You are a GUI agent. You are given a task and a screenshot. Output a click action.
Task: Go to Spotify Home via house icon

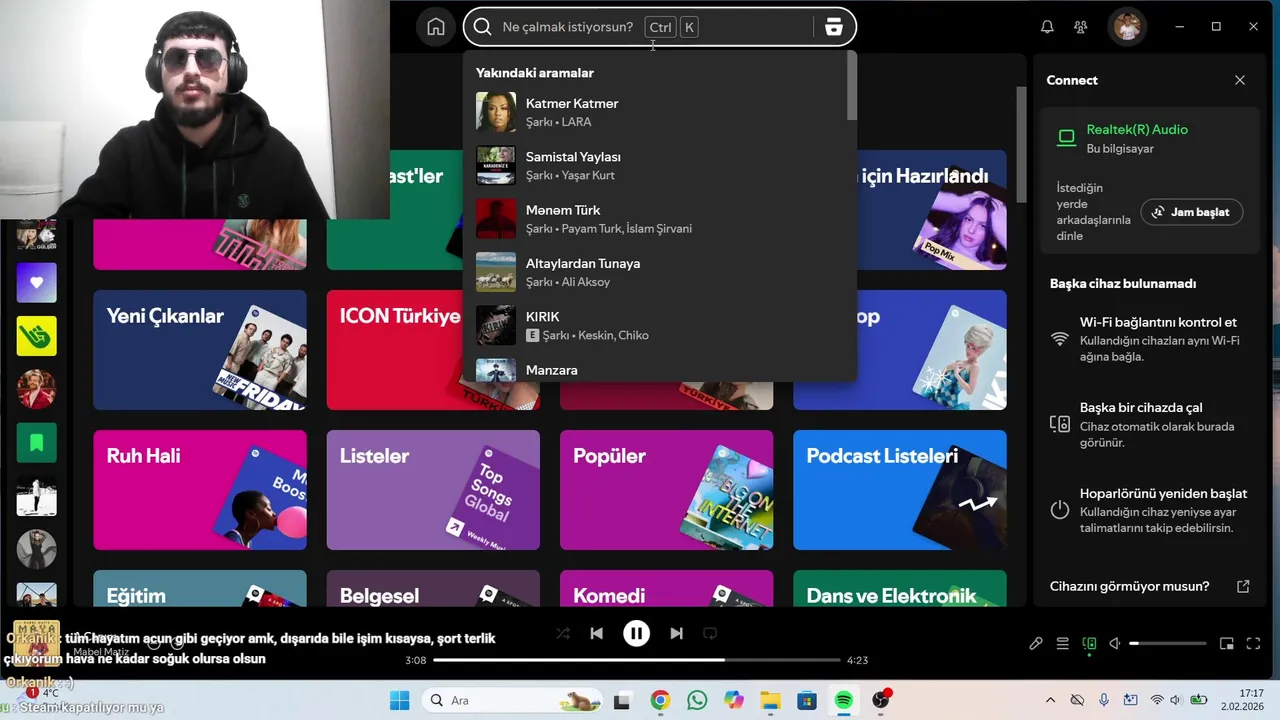436,27
